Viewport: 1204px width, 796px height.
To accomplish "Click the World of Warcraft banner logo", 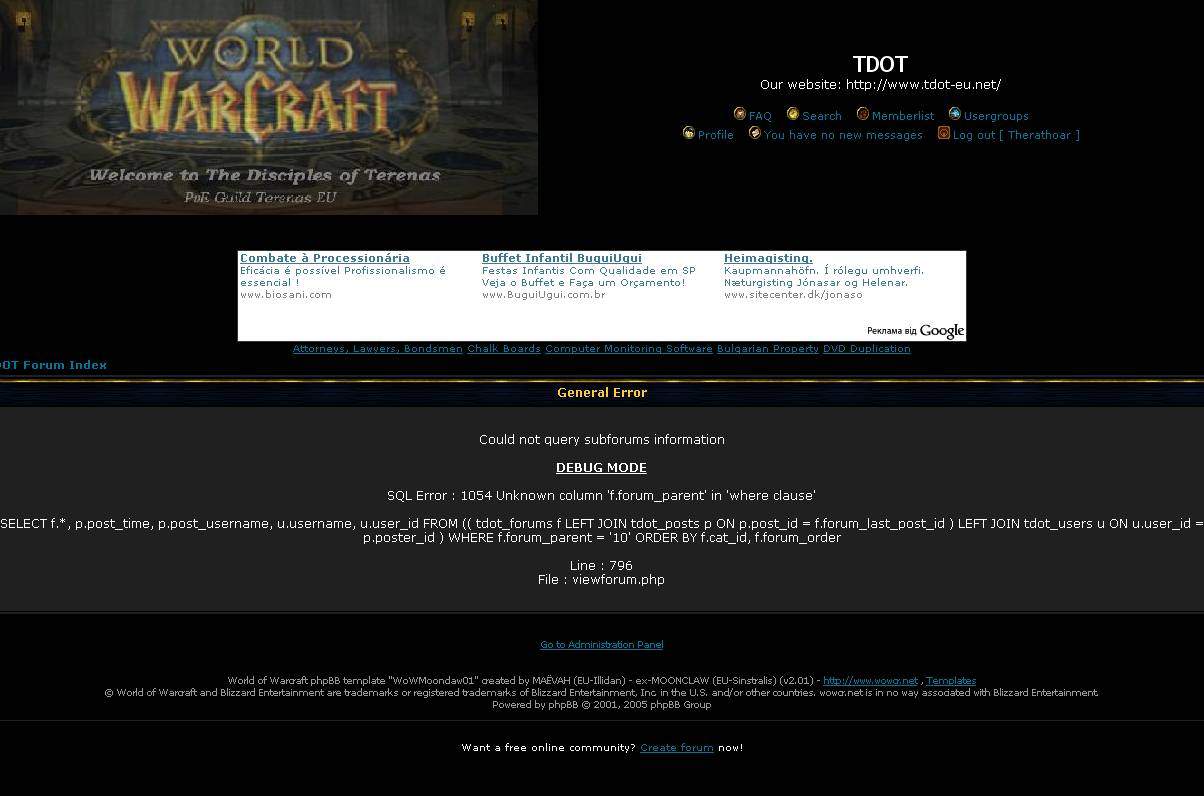I will point(268,107).
